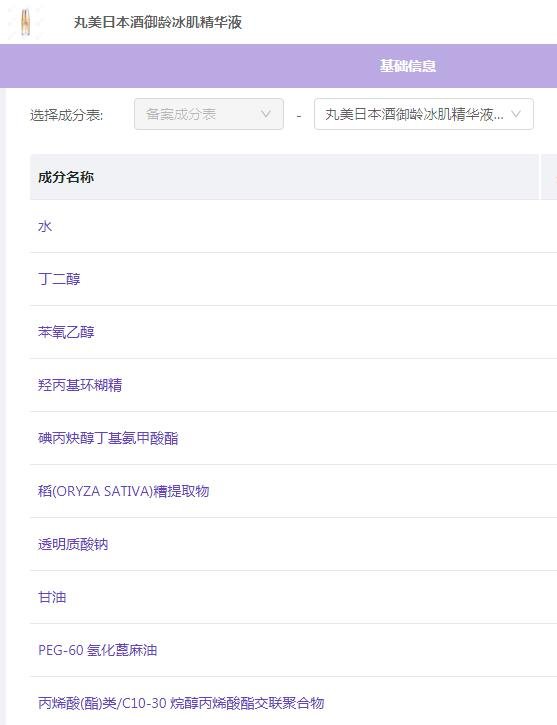This screenshot has width=557, height=725.
Task: Open the 丙烯酸(酯)类/C10-30 烷醇丙烯酸酯交联聚合物 ingredient
Action: (181, 703)
